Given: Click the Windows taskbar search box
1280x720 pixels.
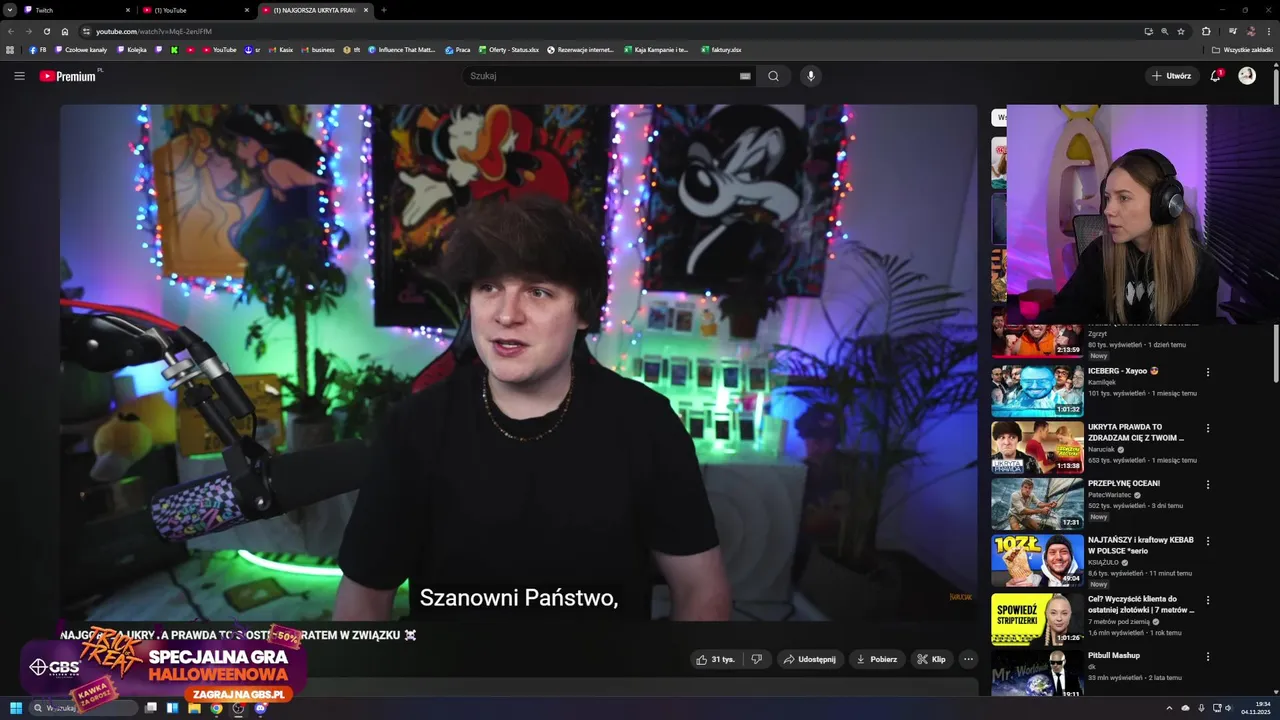Looking at the screenshot, I should [x=85, y=708].
